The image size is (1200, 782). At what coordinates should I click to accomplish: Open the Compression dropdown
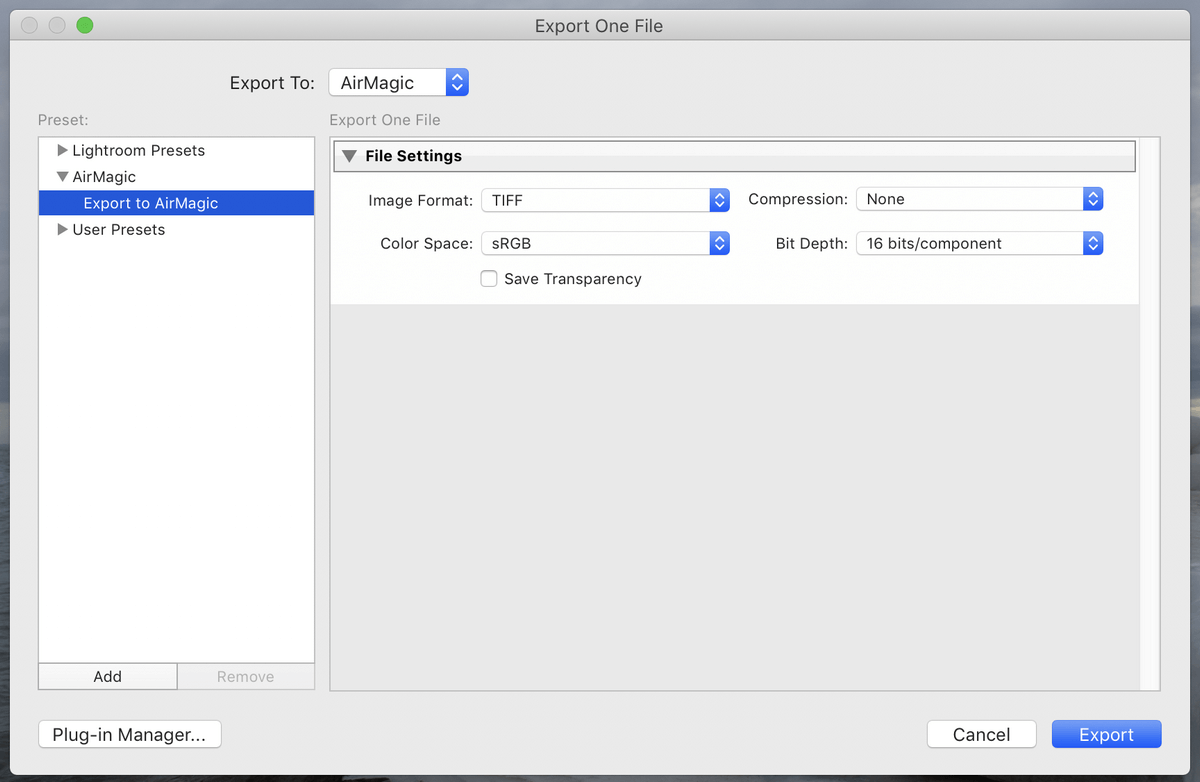(x=979, y=200)
